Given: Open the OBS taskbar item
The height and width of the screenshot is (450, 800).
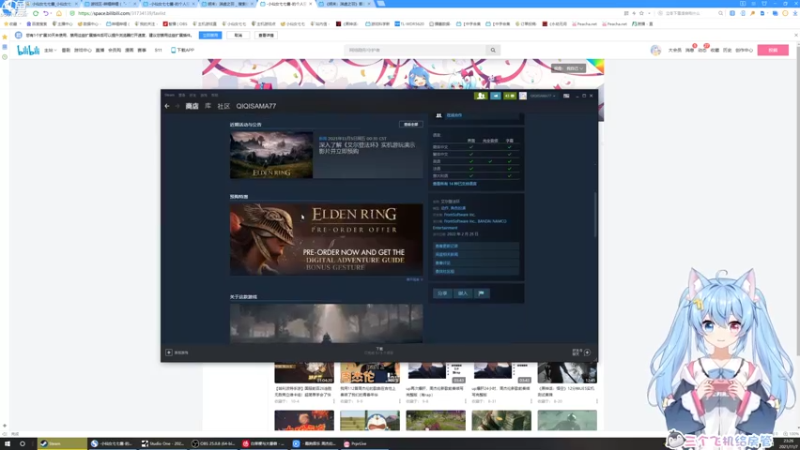Looking at the screenshot, I should pyautogui.click(x=213, y=443).
